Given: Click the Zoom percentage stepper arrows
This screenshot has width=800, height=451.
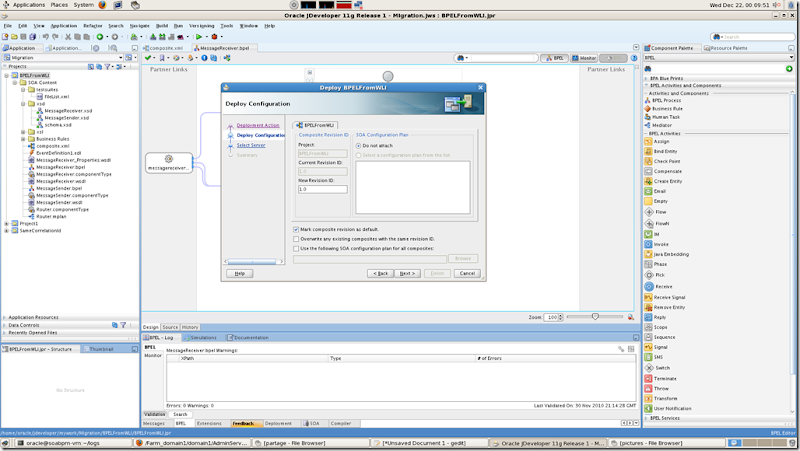Looking at the screenshot, I should [561, 317].
